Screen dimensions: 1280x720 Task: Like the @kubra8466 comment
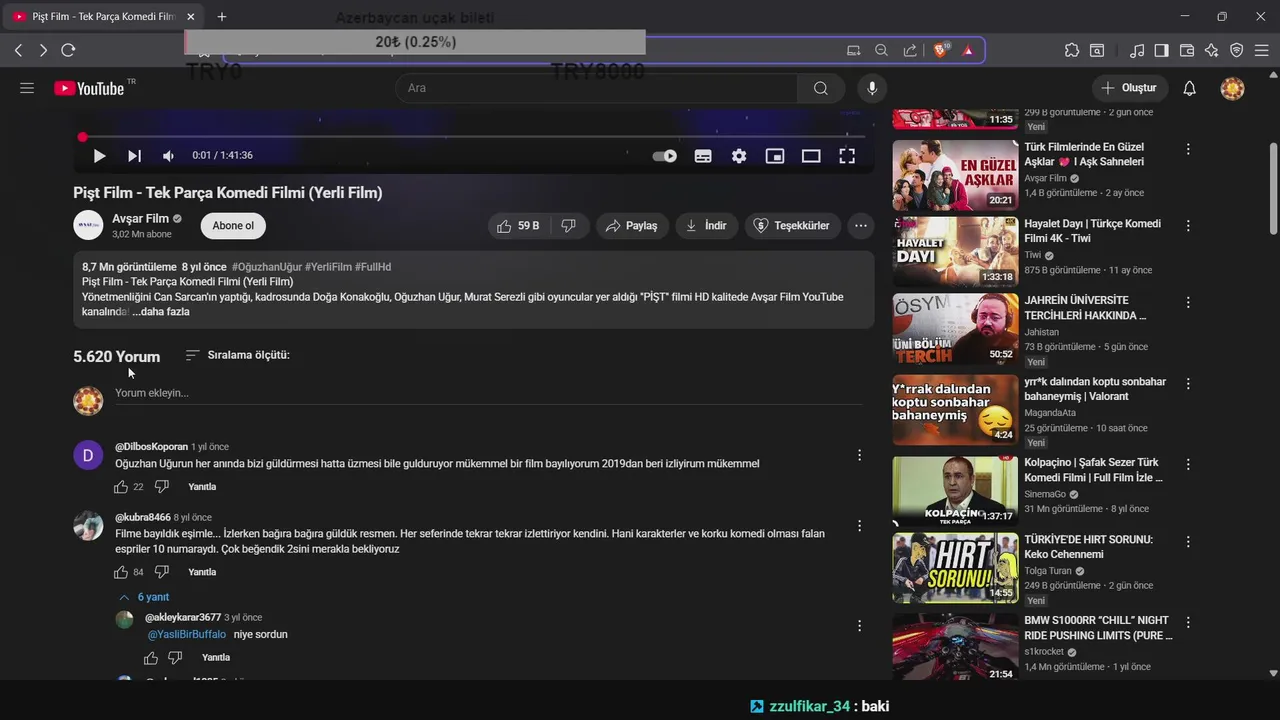pyautogui.click(x=121, y=572)
